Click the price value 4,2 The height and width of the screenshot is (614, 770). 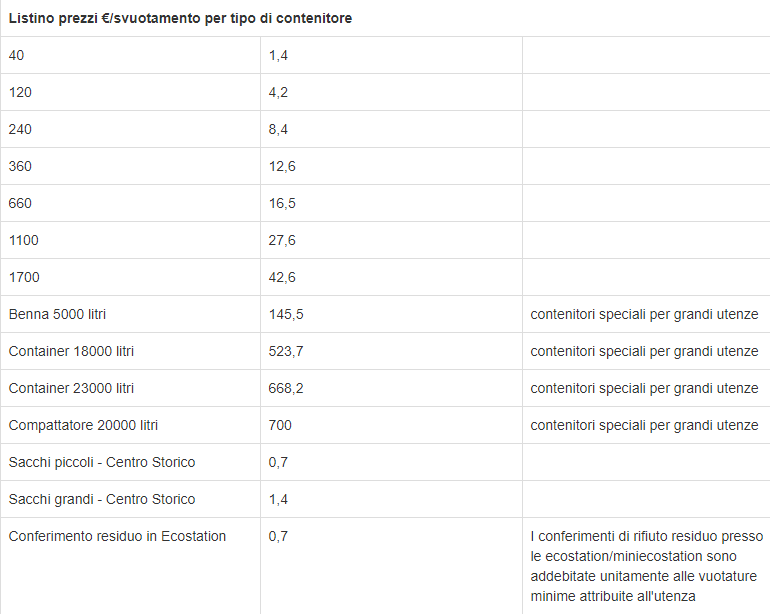278,92
